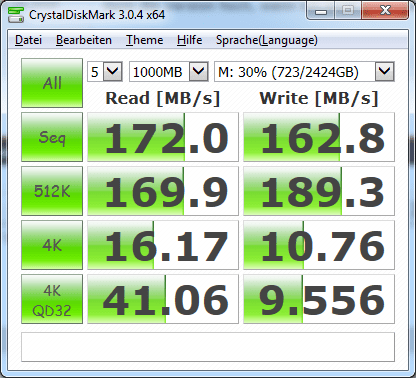Screen dimensions: 416x378
Task: Click the 512K read value 169.9
Action: coord(163,191)
